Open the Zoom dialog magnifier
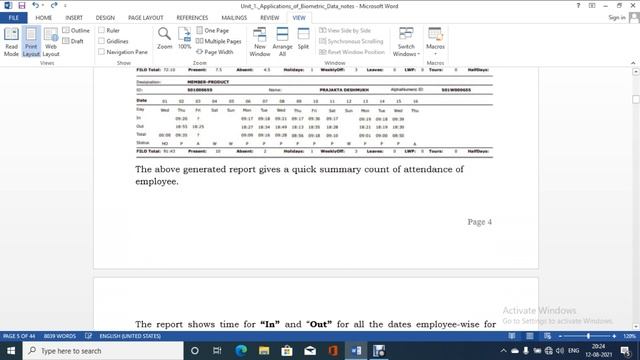640x360 pixels. coord(164,39)
